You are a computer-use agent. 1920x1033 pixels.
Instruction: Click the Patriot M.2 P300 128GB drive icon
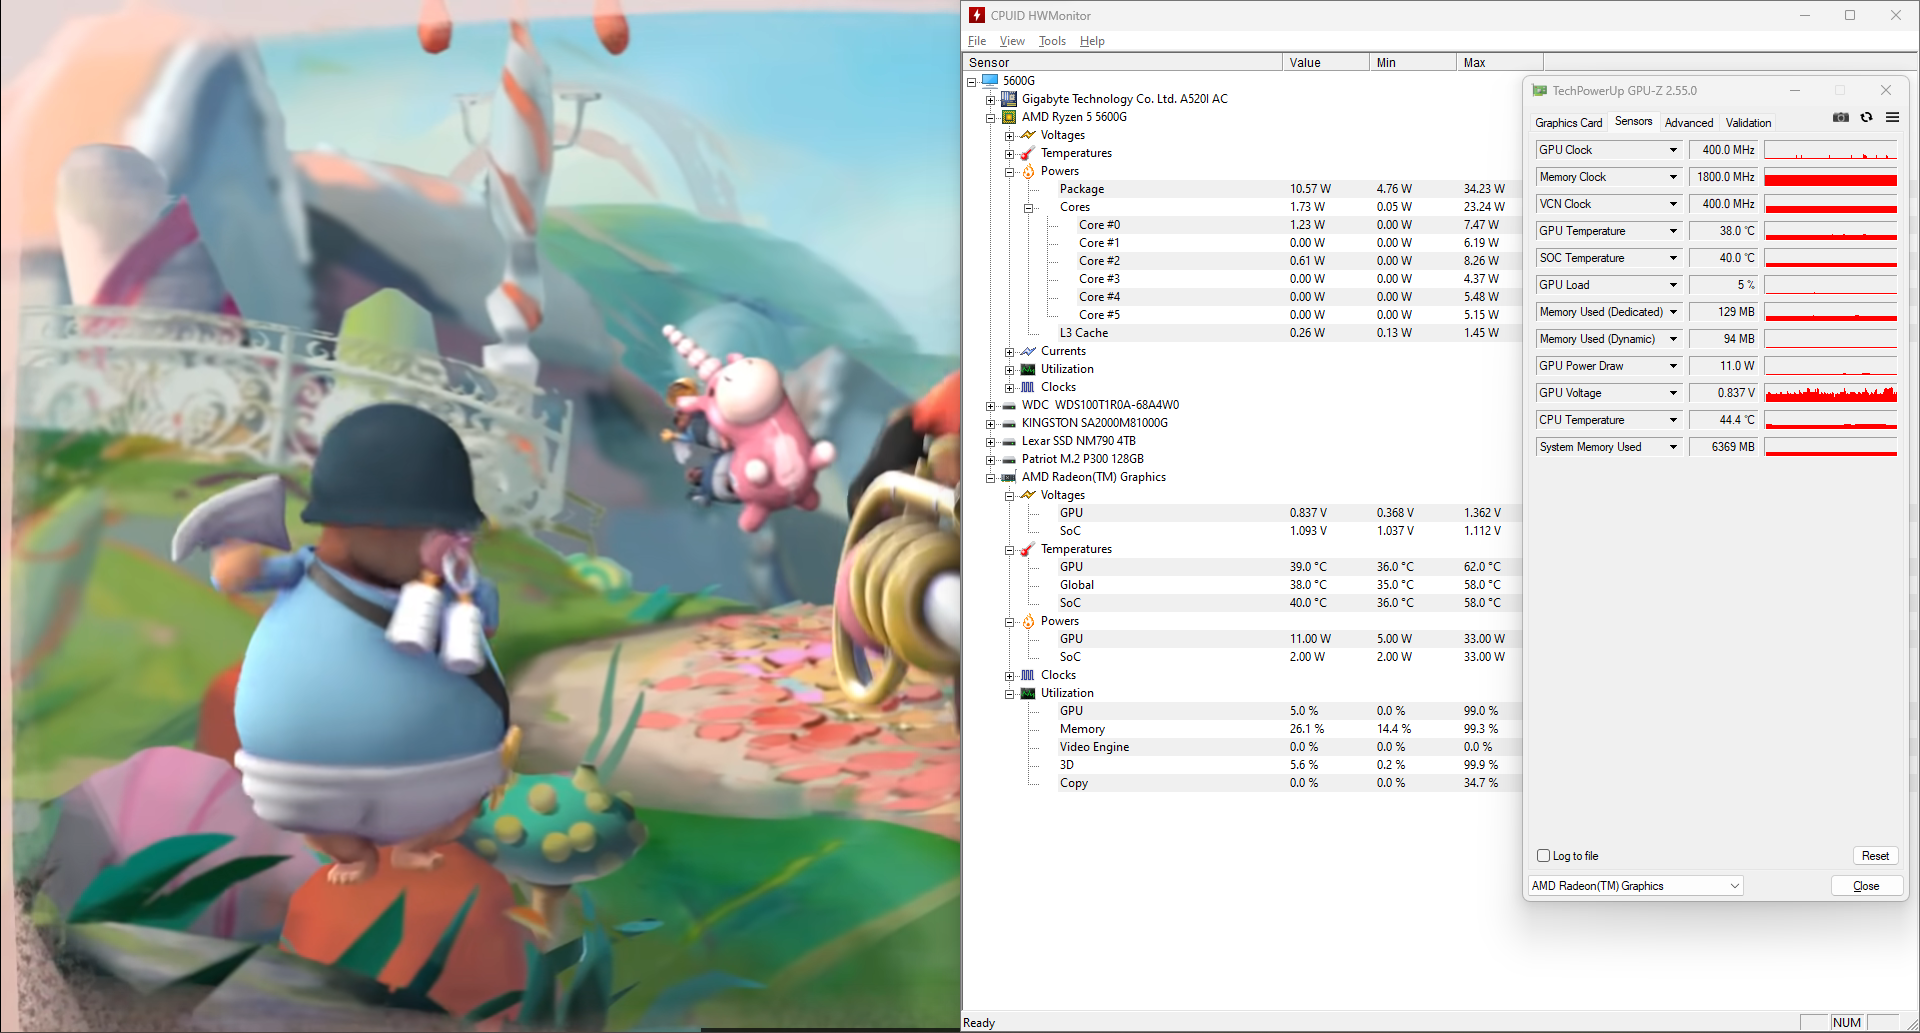1009,459
